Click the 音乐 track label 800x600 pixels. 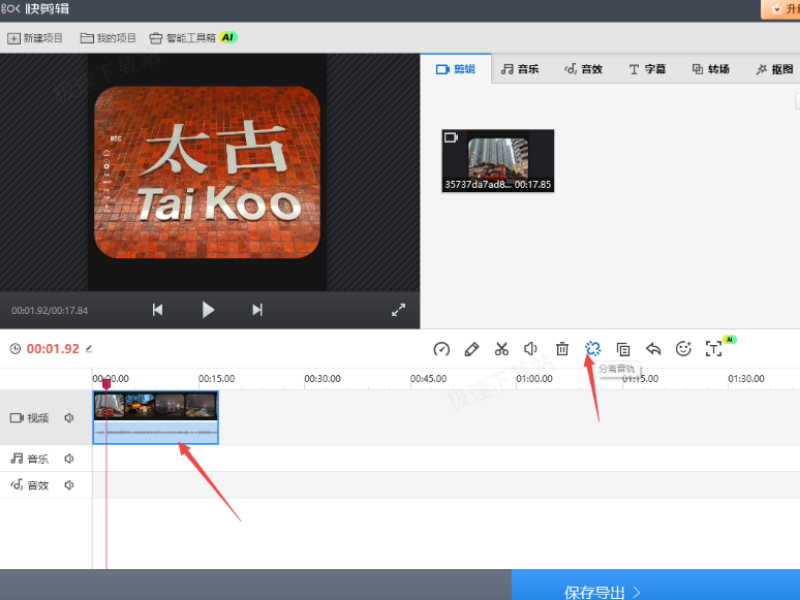(x=30, y=459)
